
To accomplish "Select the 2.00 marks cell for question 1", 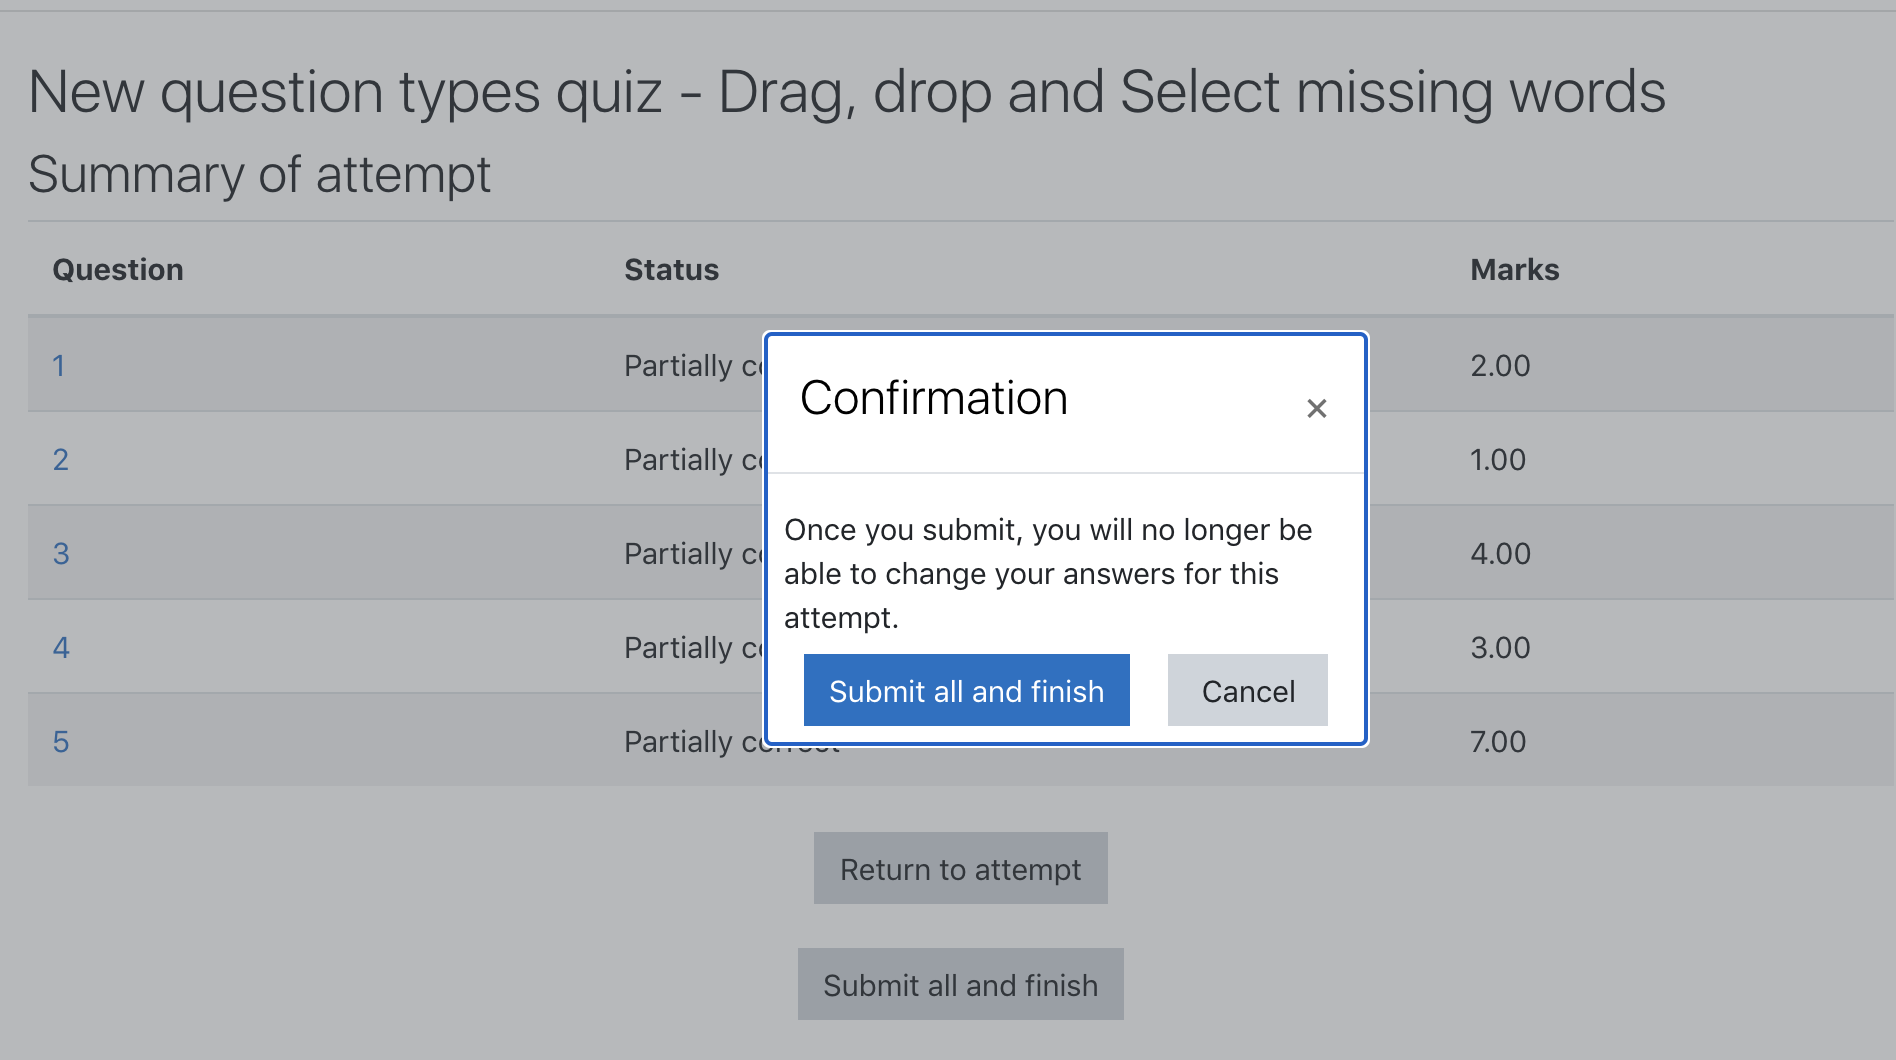I will [x=1500, y=366].
